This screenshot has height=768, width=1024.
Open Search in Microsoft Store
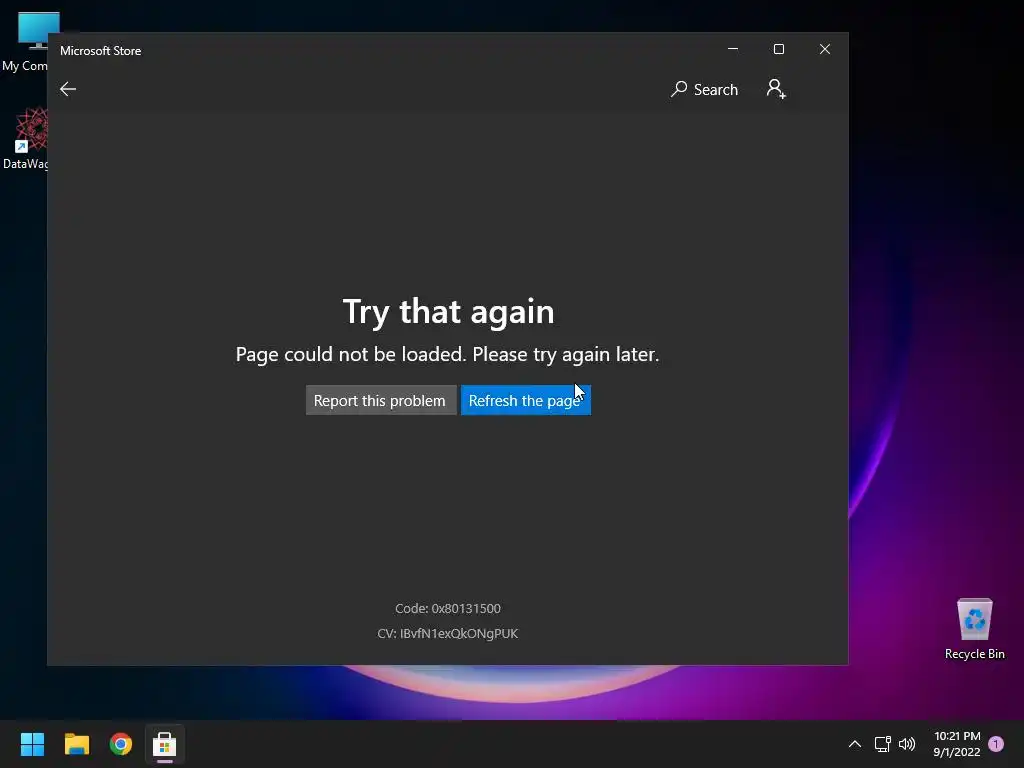[x=704, y=89]
